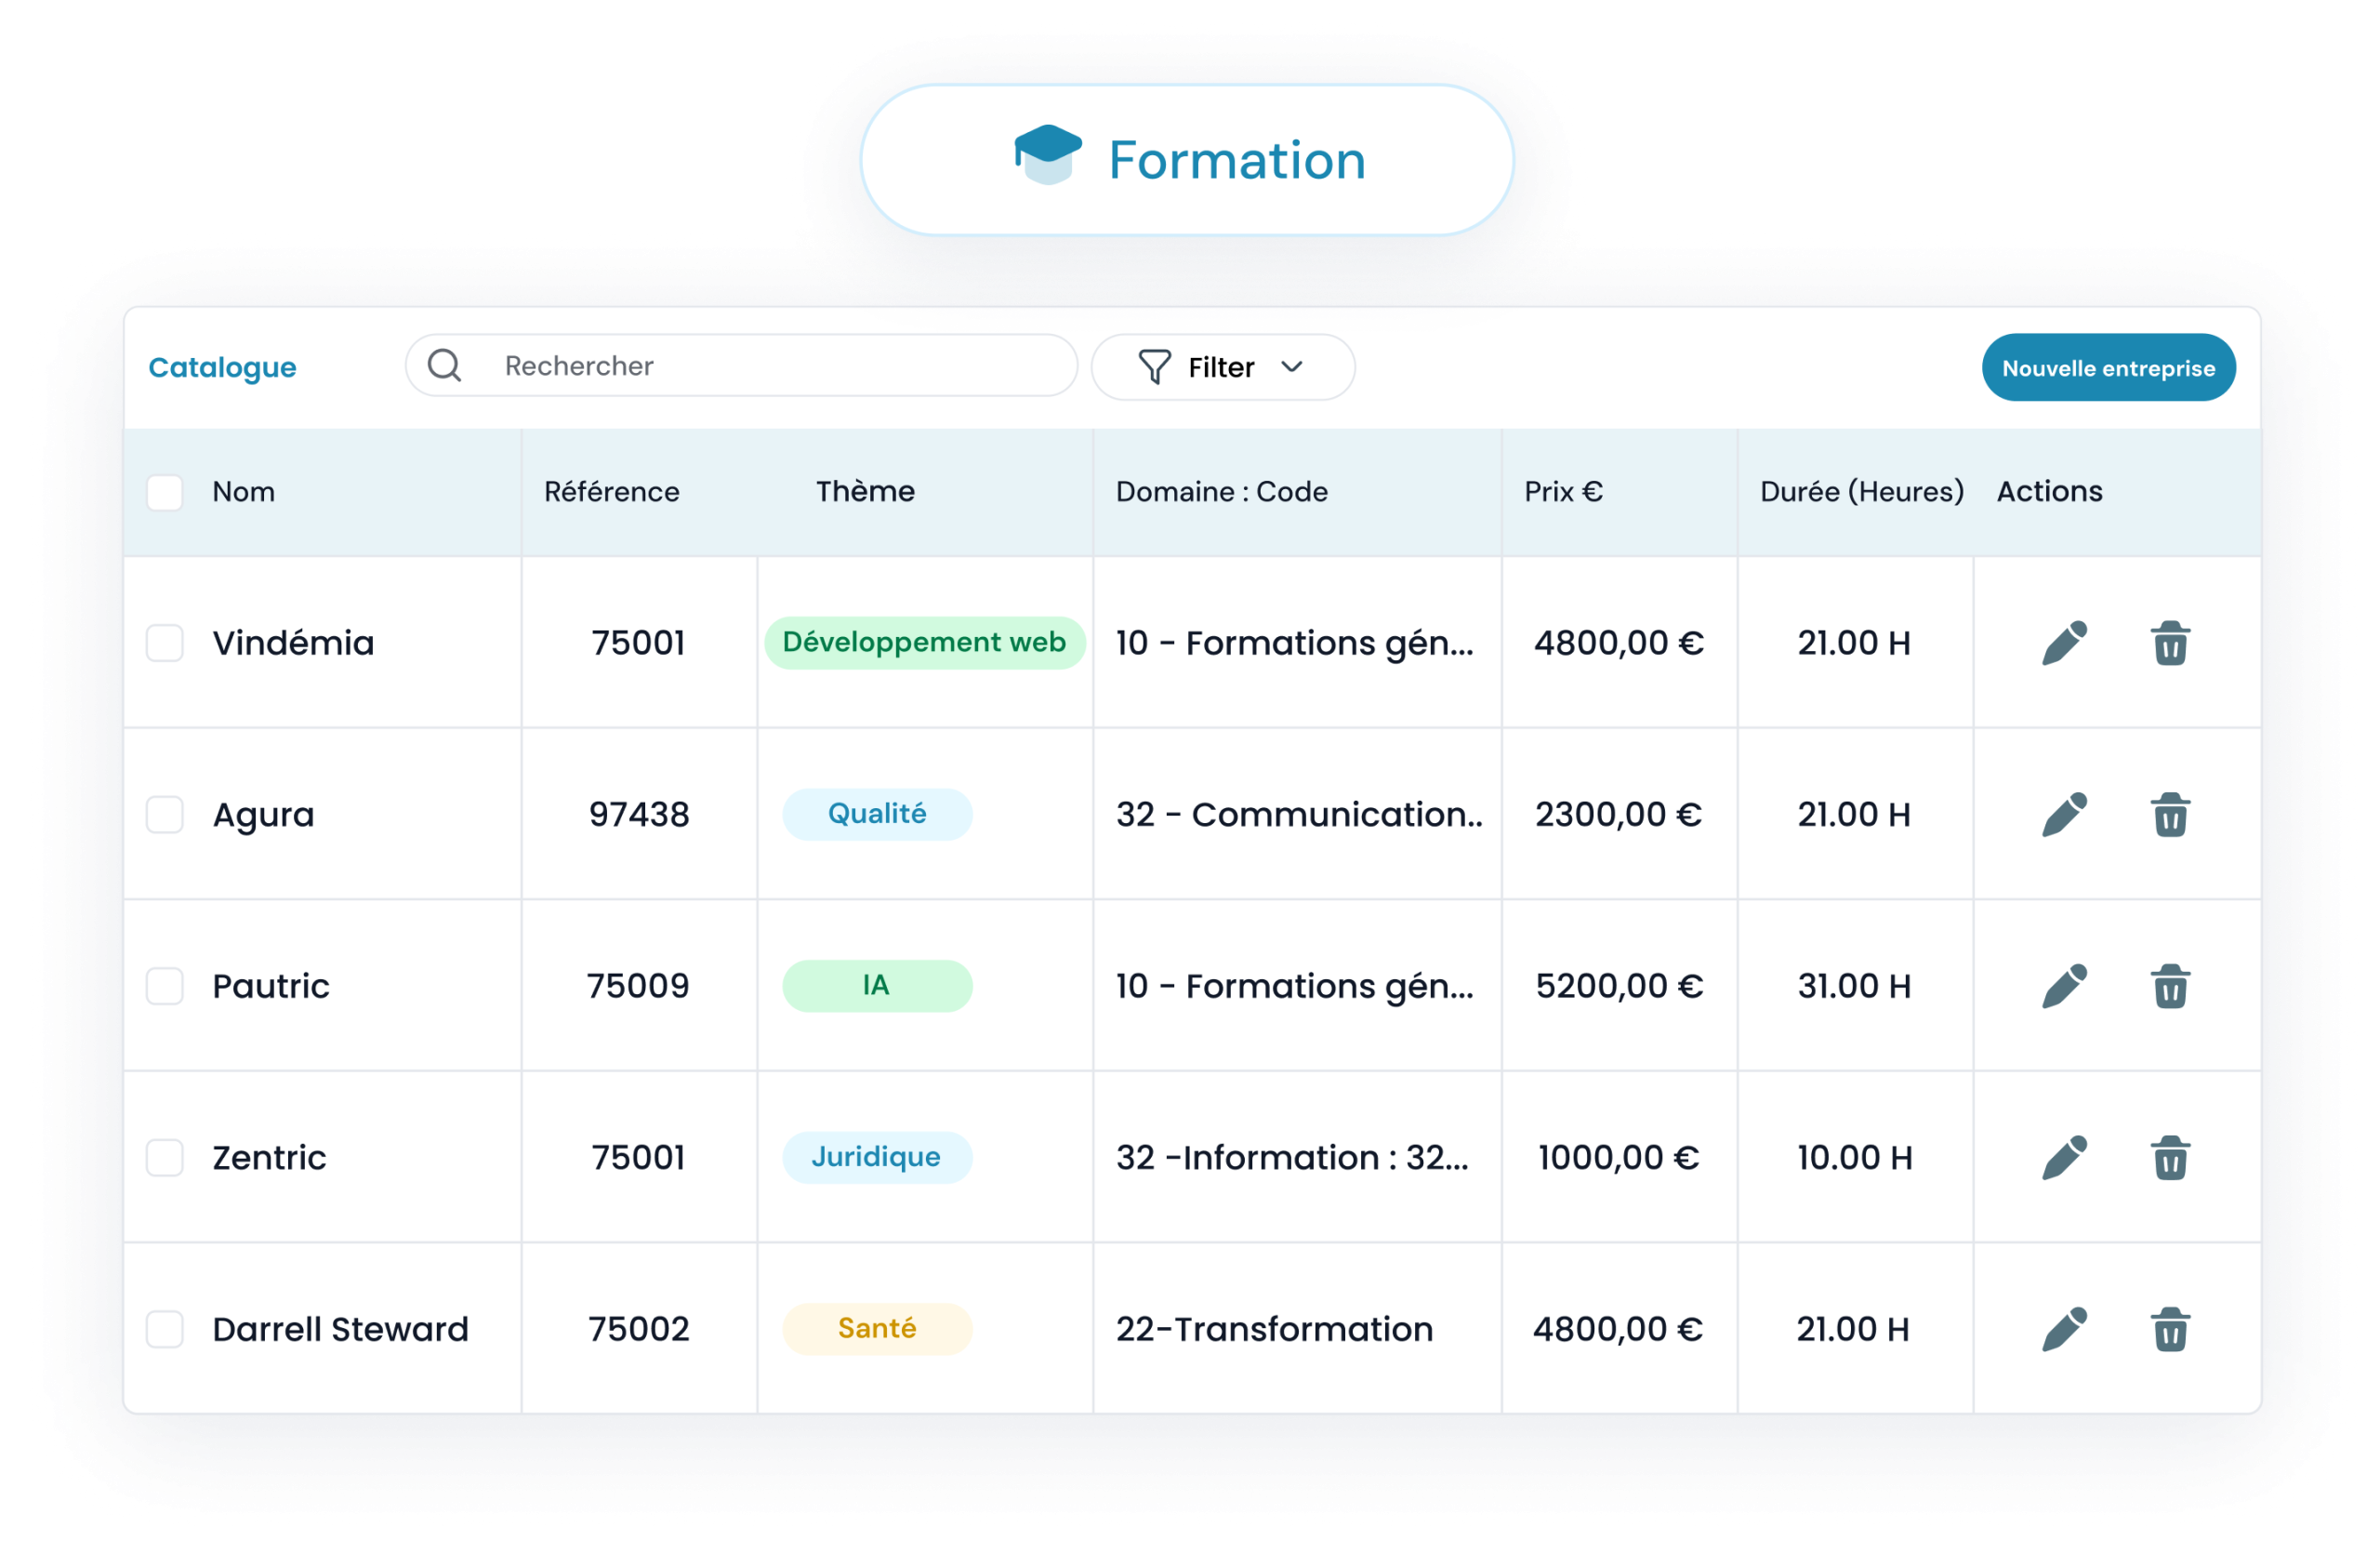Select the Darrell Steward row checkbox
Viewport: 2380px width, 1554px height.
165,1329
